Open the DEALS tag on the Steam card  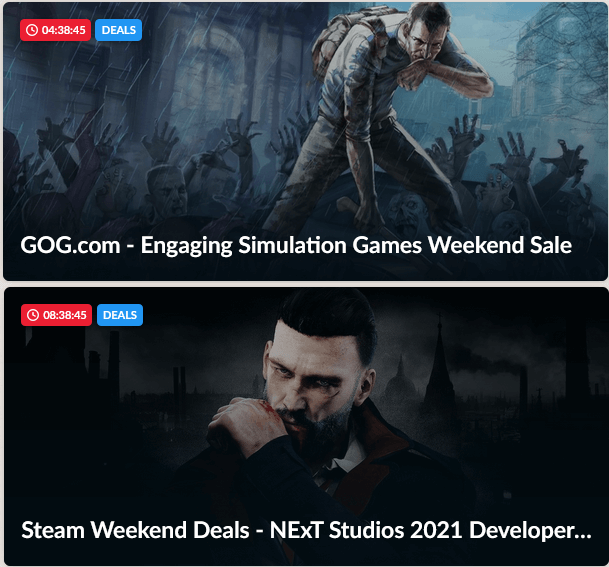coord(120,315)
